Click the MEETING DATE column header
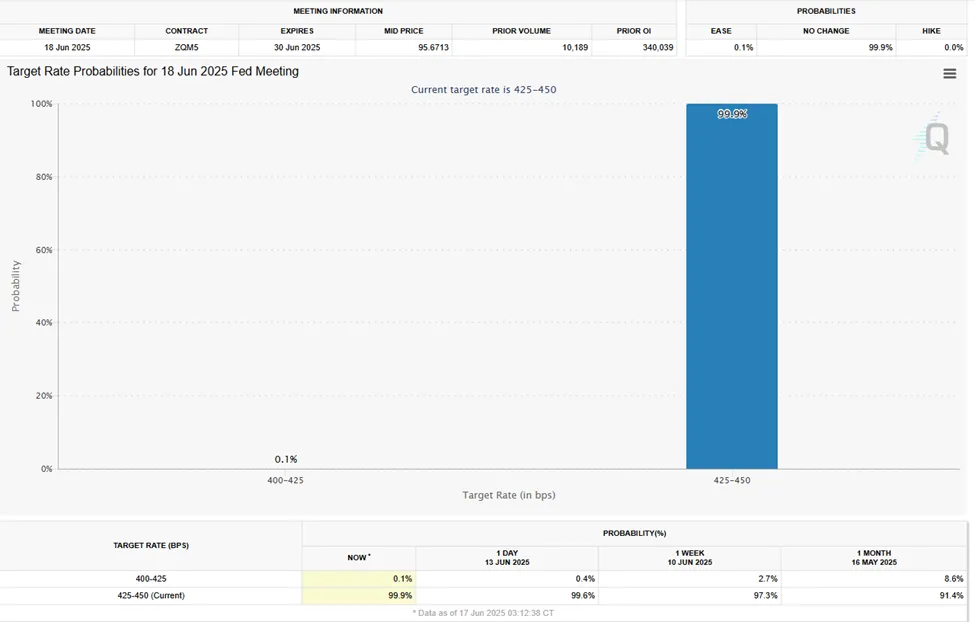The width and height of the screenshot is (975, 622). pyautogui.click(x=67, y=31)
